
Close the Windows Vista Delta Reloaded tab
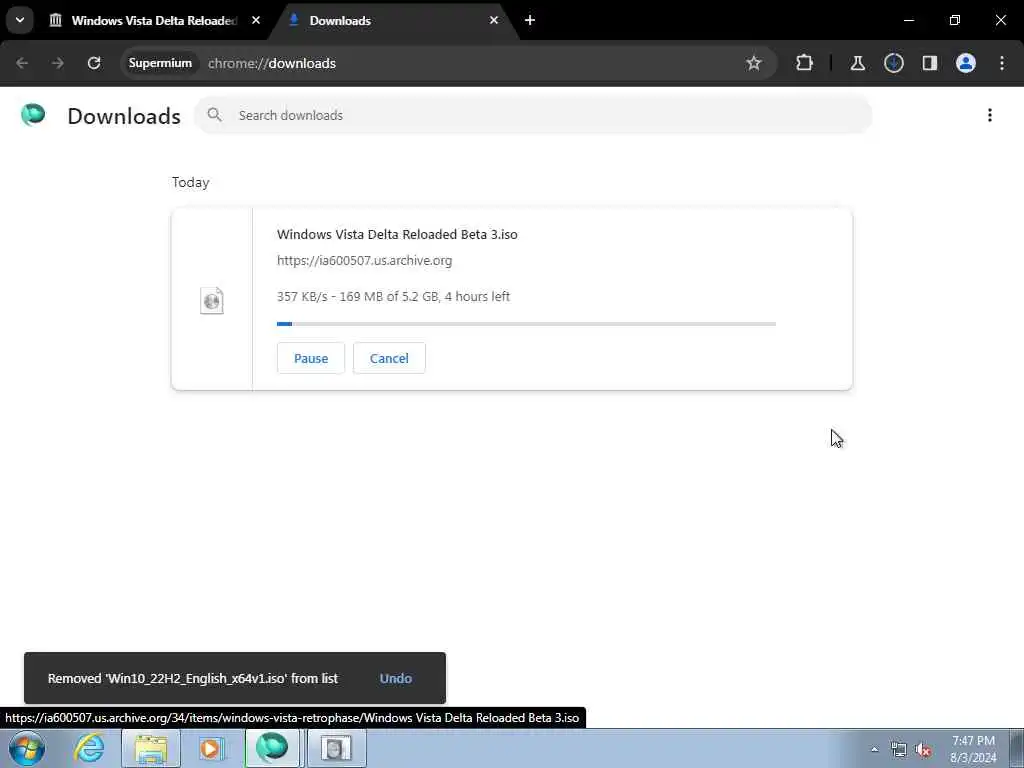point(256,20)
